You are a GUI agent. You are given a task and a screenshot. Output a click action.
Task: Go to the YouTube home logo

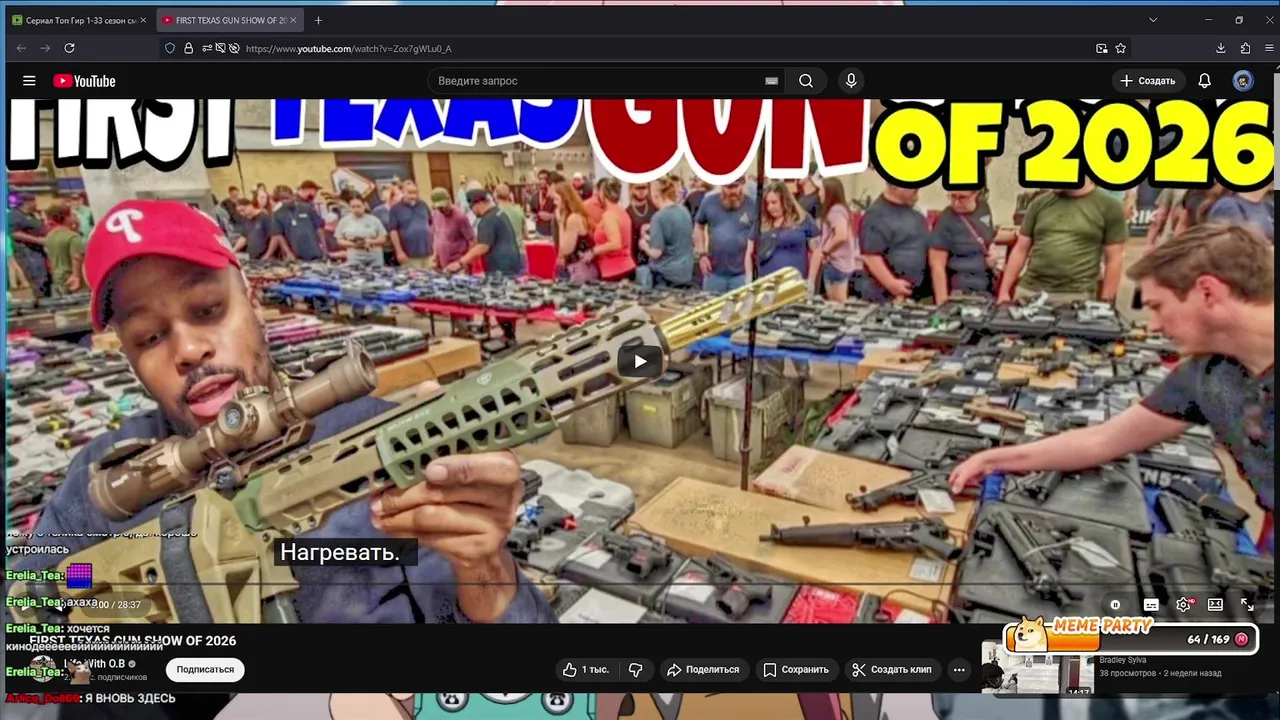(85, 81)
